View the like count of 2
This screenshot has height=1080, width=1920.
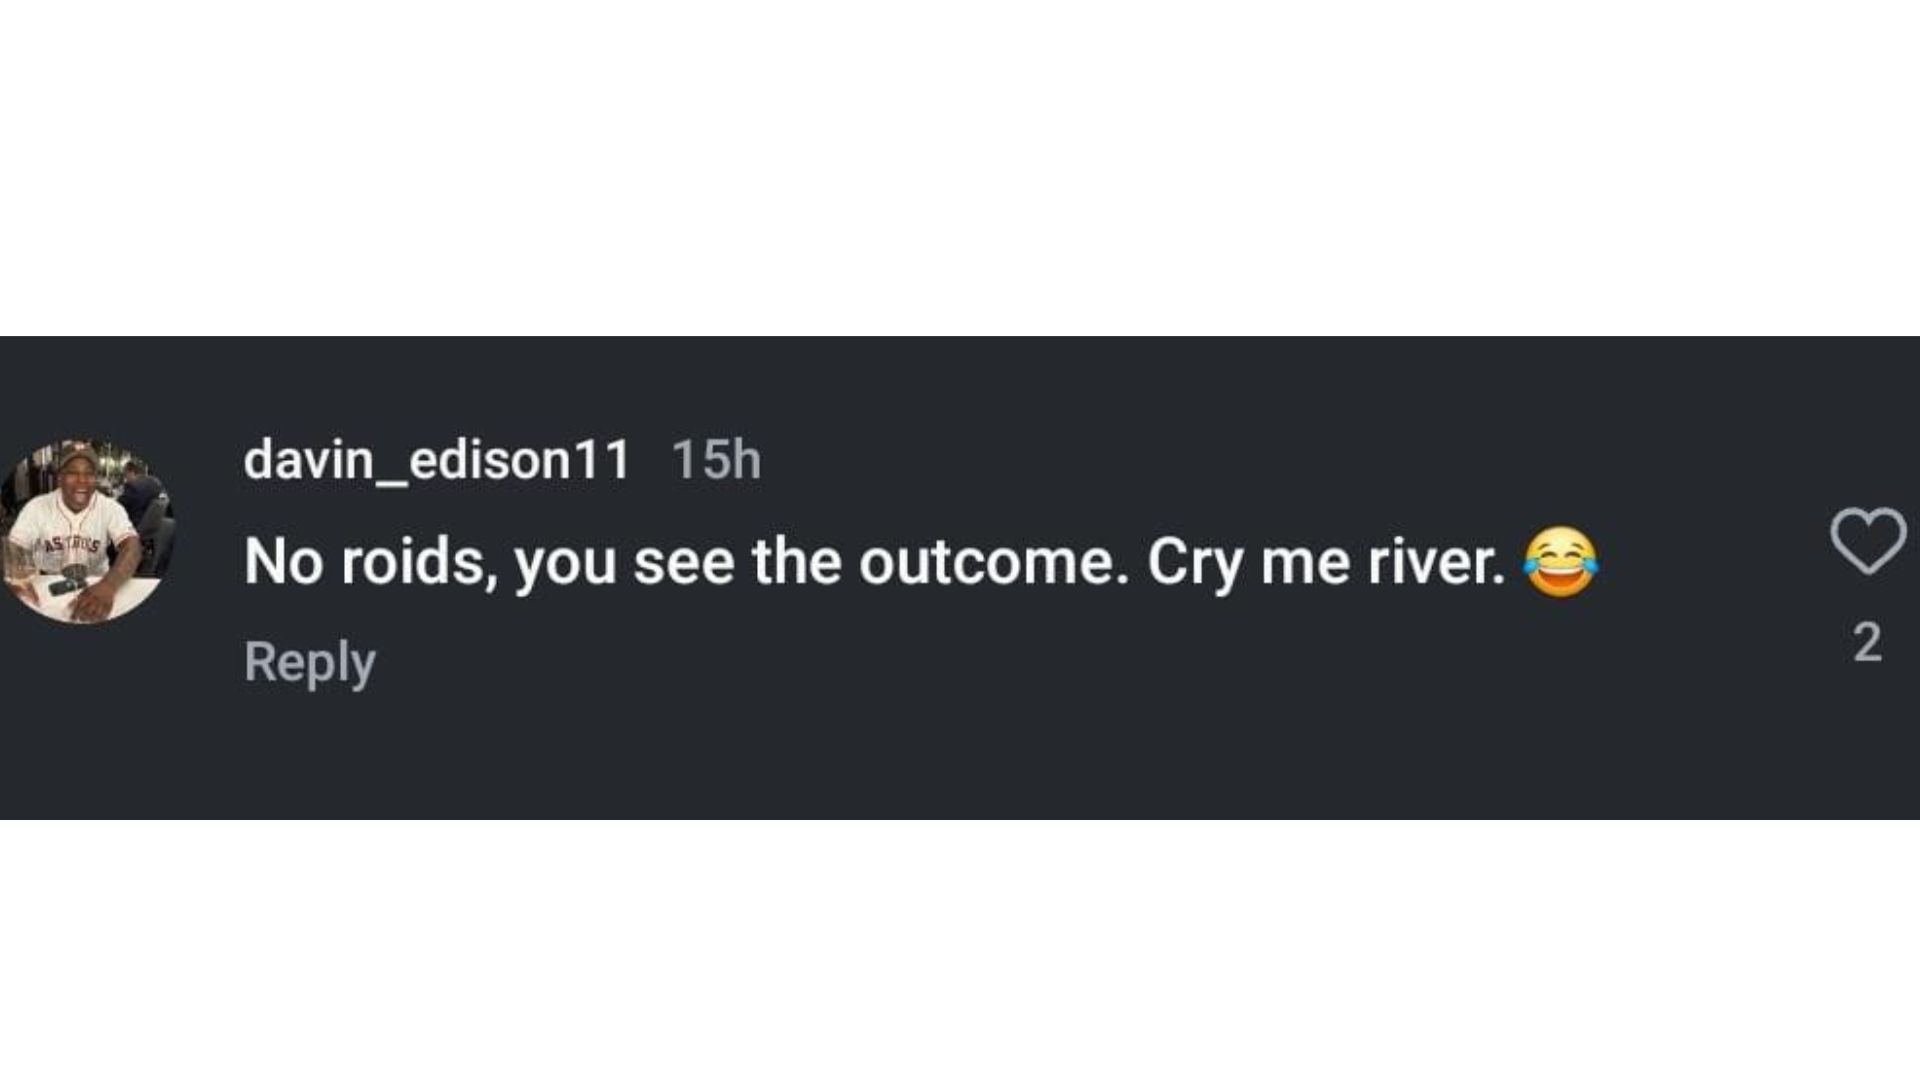1867,642
